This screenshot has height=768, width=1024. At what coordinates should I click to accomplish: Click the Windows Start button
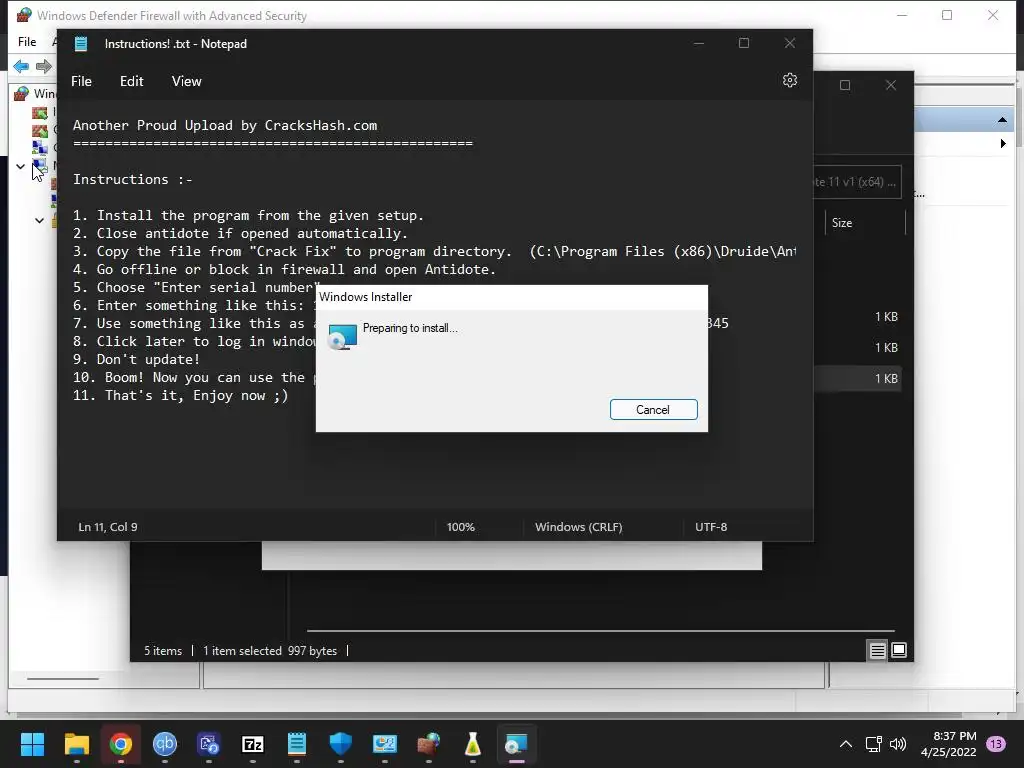32,744
